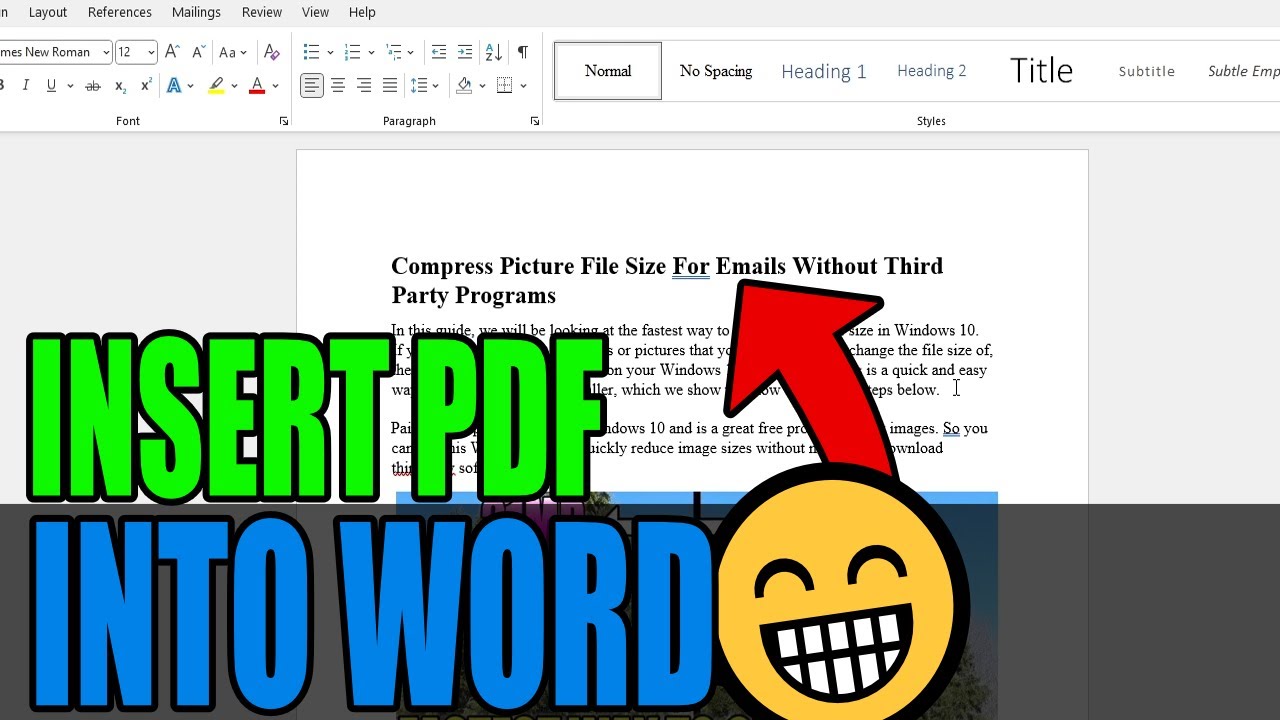
Task: Click the document heading text
Action: (667, 280)
